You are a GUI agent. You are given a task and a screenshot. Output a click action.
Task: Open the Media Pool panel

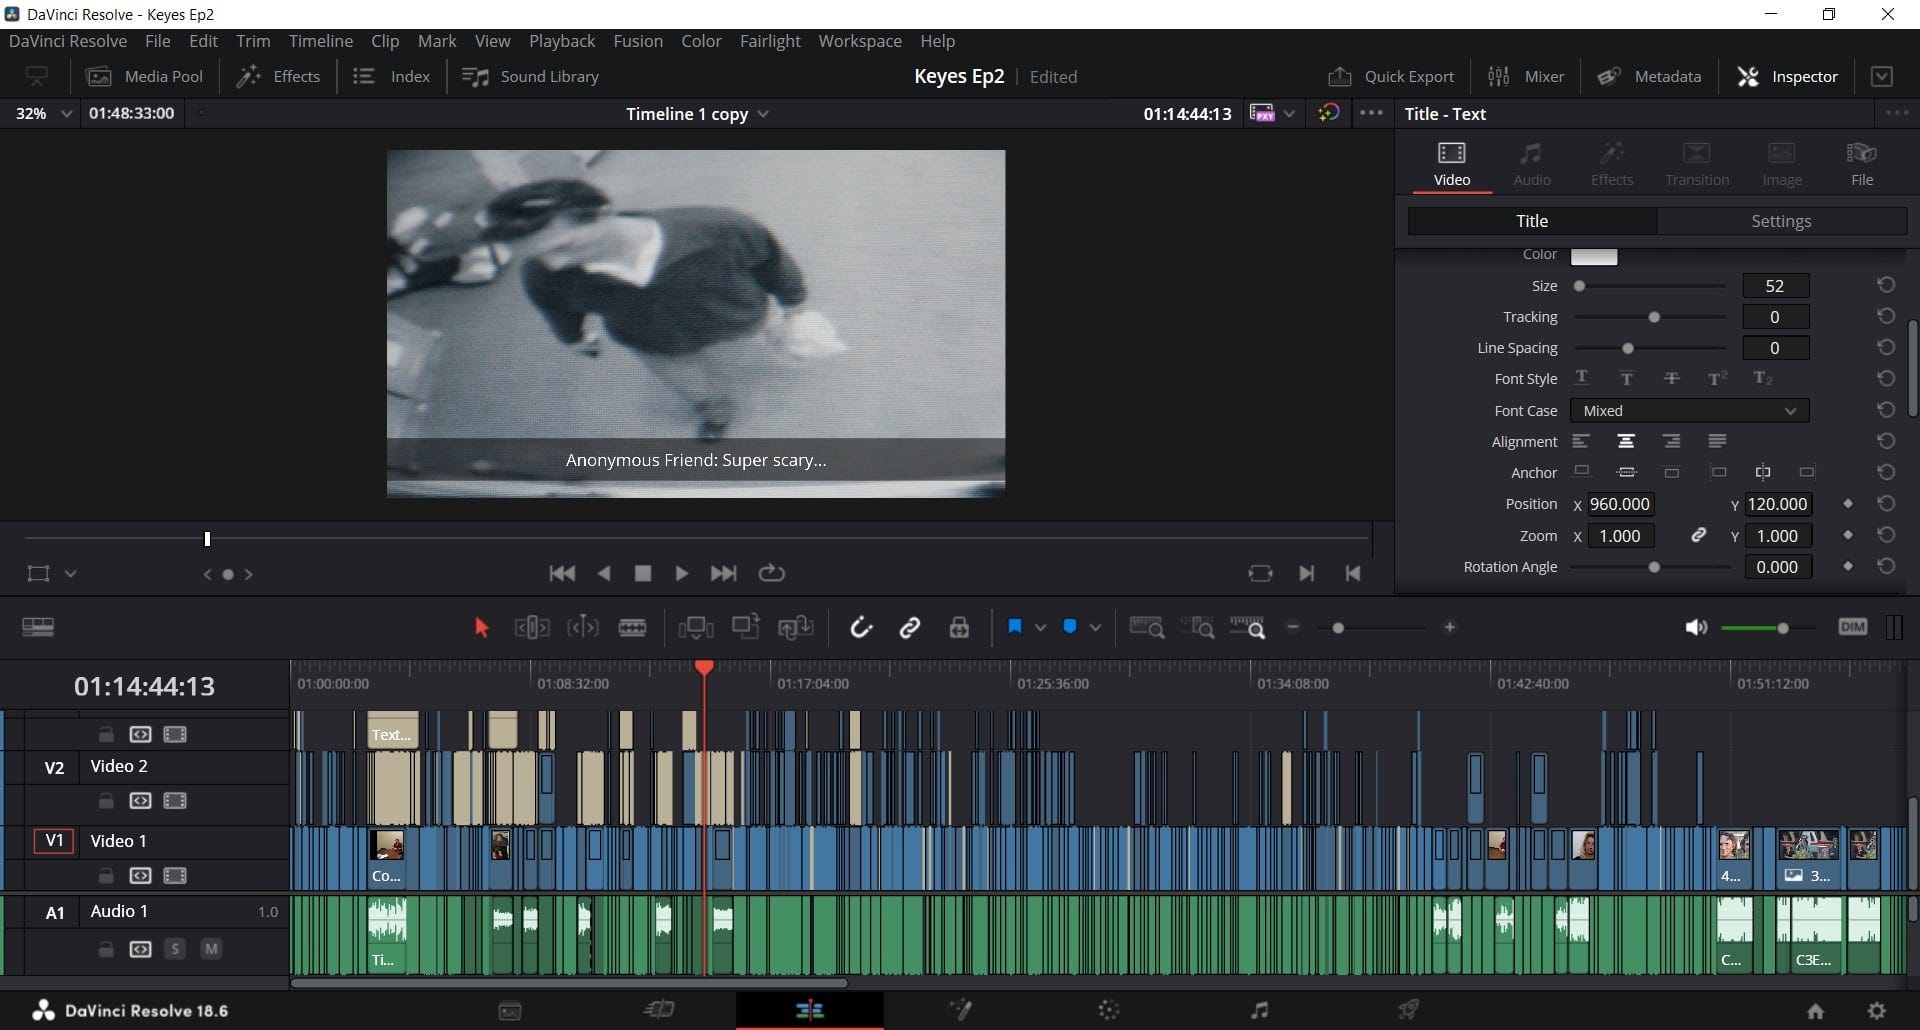tap(145, 77)
